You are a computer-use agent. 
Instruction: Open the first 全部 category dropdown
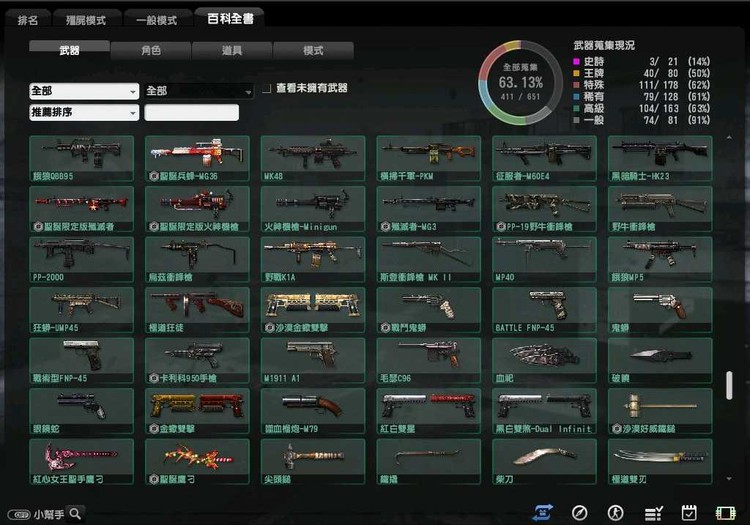(x=84, y=91)
